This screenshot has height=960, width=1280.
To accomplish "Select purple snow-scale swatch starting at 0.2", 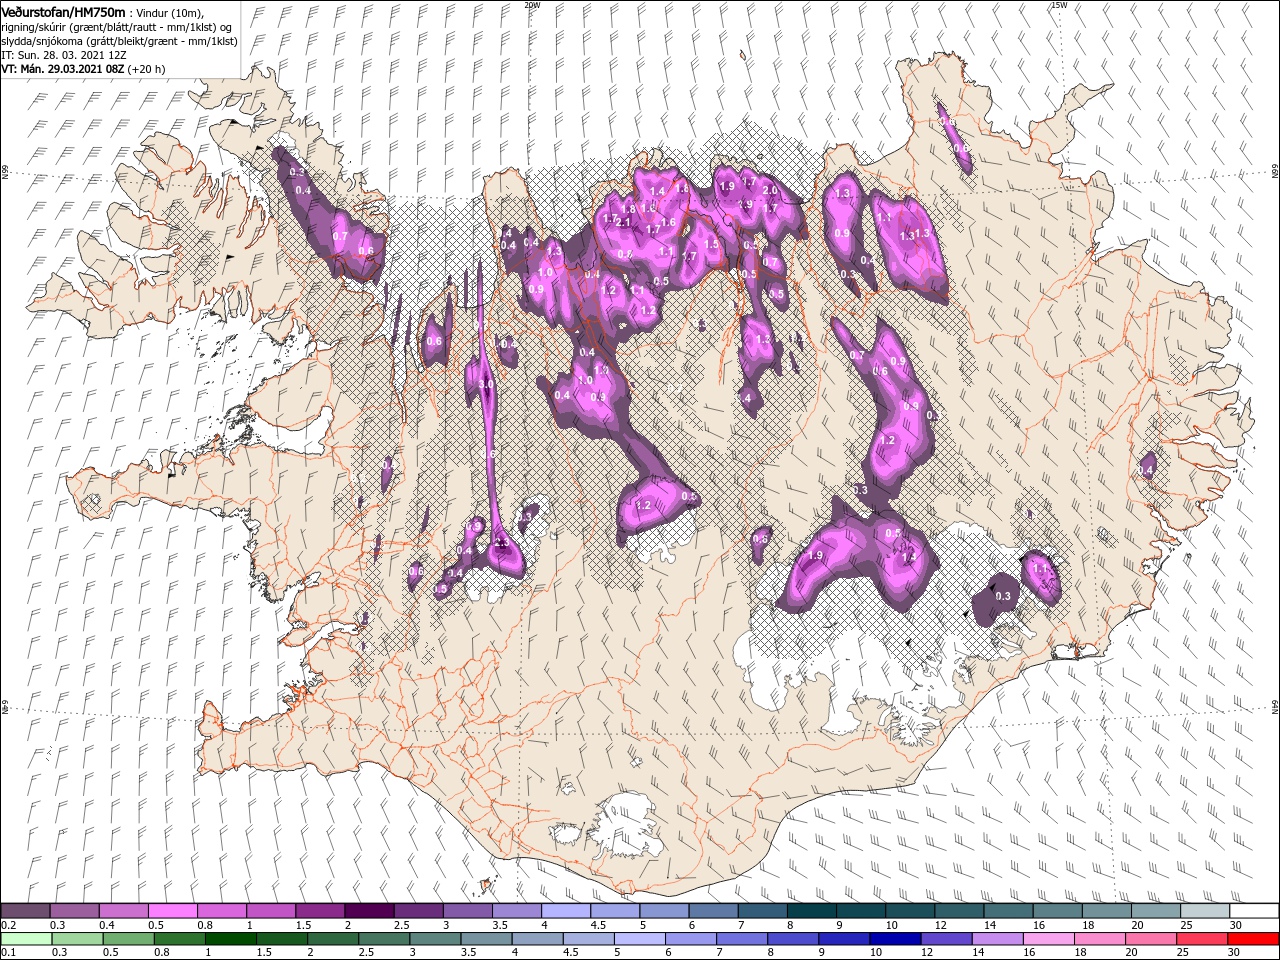I will point(25,911).
